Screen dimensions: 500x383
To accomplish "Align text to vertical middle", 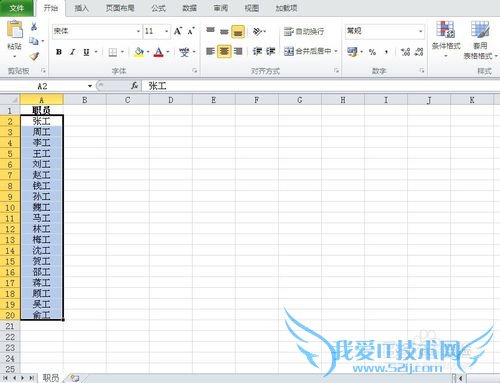I will 224,31.
